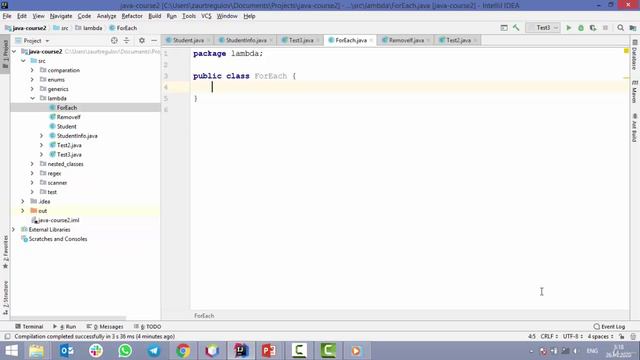Expand the generics folder

(x=32, y=89)
